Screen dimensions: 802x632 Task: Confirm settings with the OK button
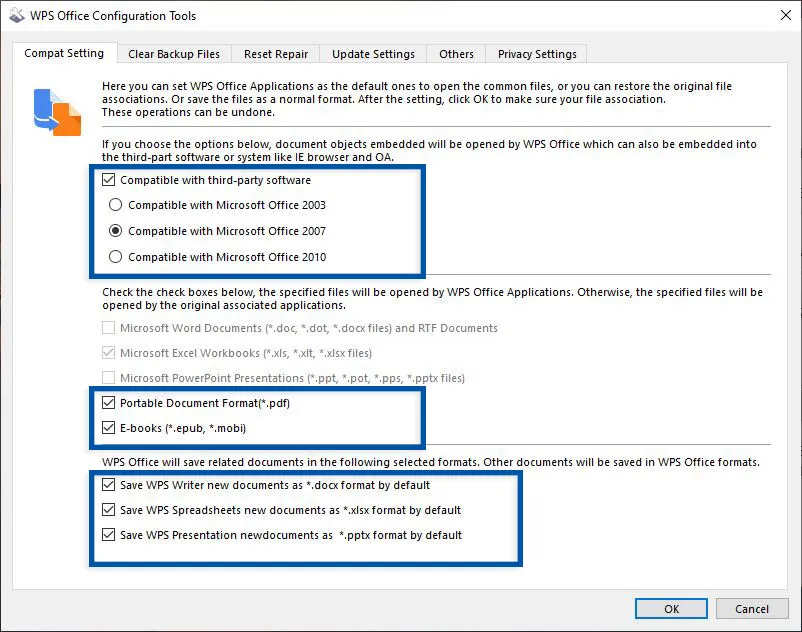coord(670,608)
